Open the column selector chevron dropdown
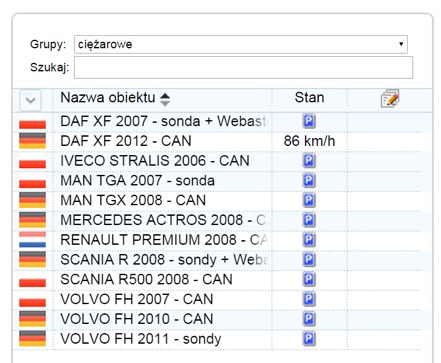 click(x=31, y=100)
